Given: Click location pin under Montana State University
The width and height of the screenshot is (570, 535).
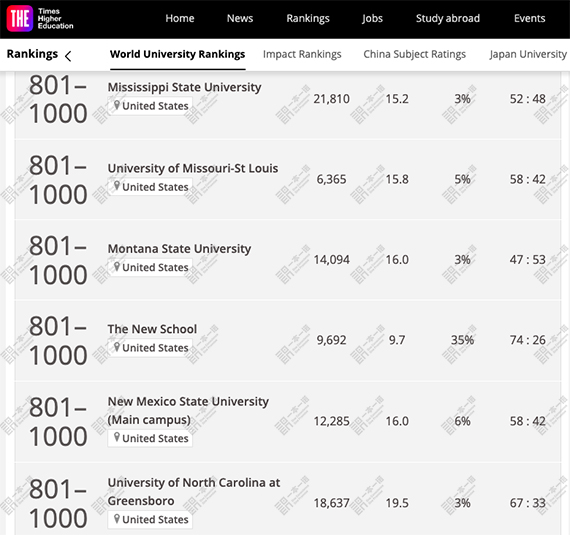Looking at the screenshot, I should pos(117,267).
